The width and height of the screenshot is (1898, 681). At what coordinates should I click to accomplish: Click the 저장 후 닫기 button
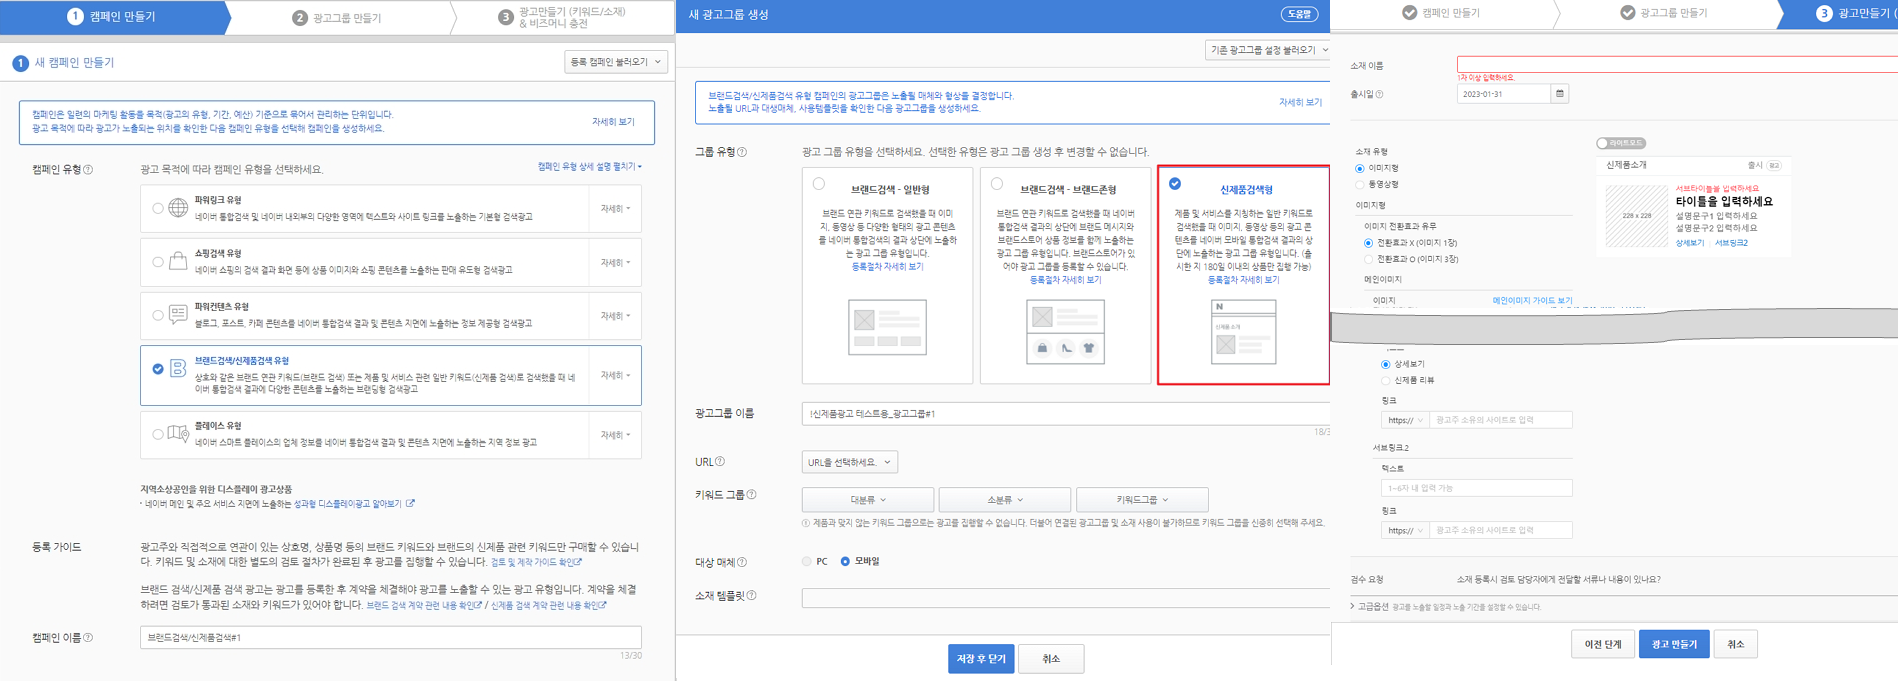980,659
